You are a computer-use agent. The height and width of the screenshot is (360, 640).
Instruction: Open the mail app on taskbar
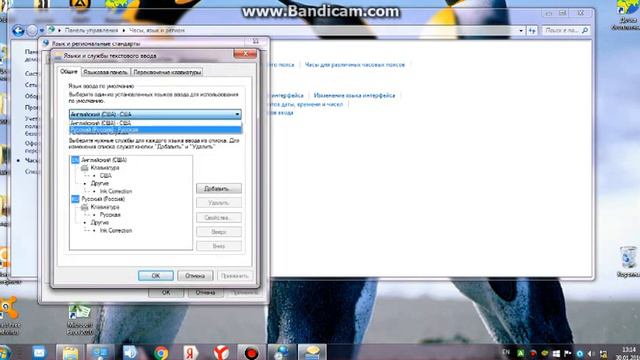(39, 352)
